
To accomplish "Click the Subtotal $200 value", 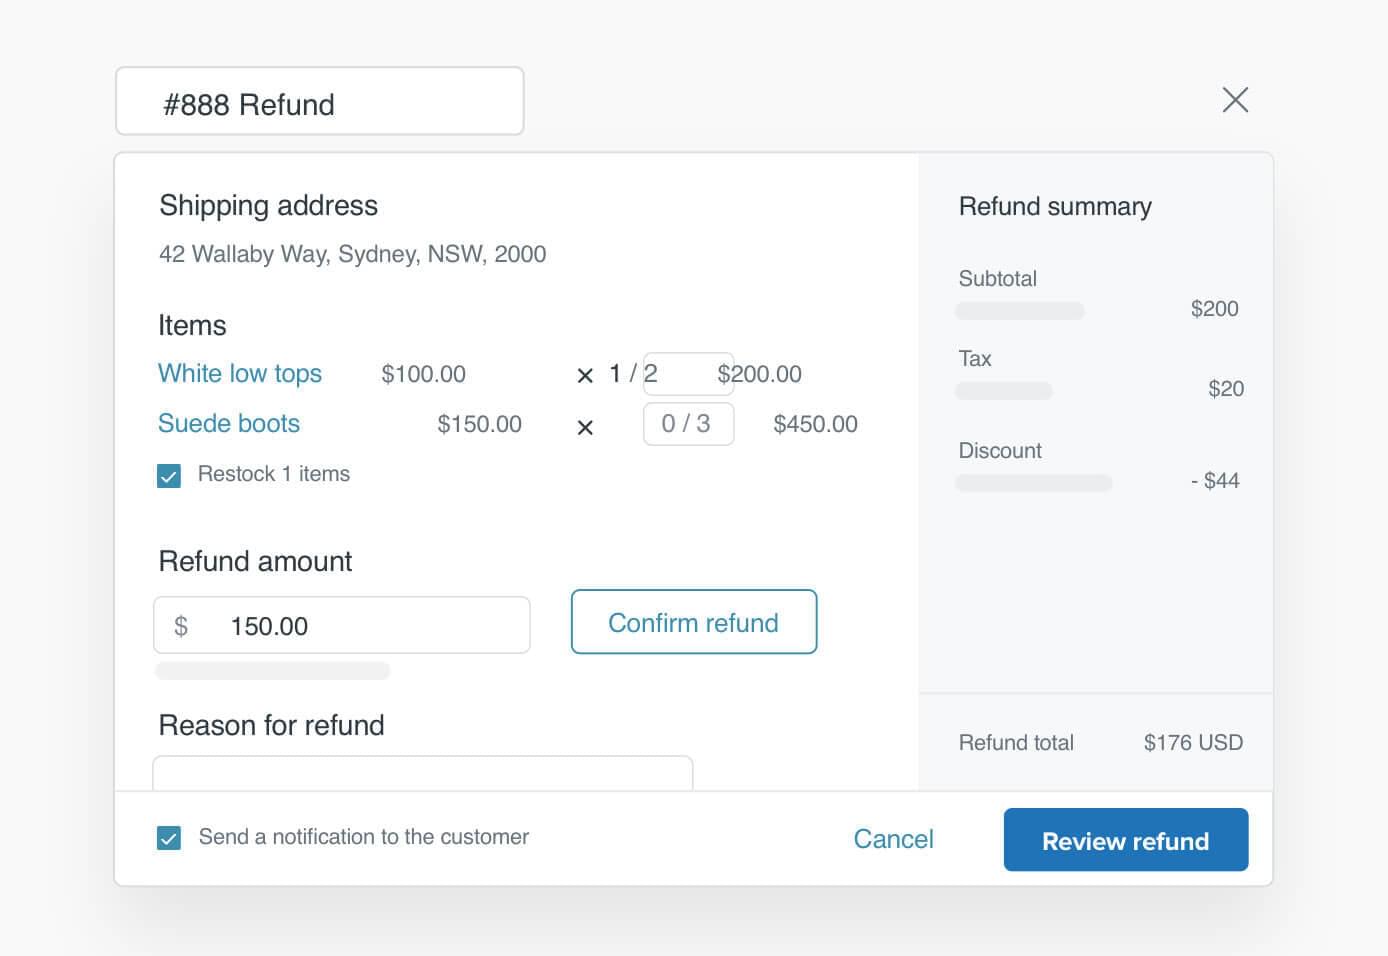I will pos(1215,309).
